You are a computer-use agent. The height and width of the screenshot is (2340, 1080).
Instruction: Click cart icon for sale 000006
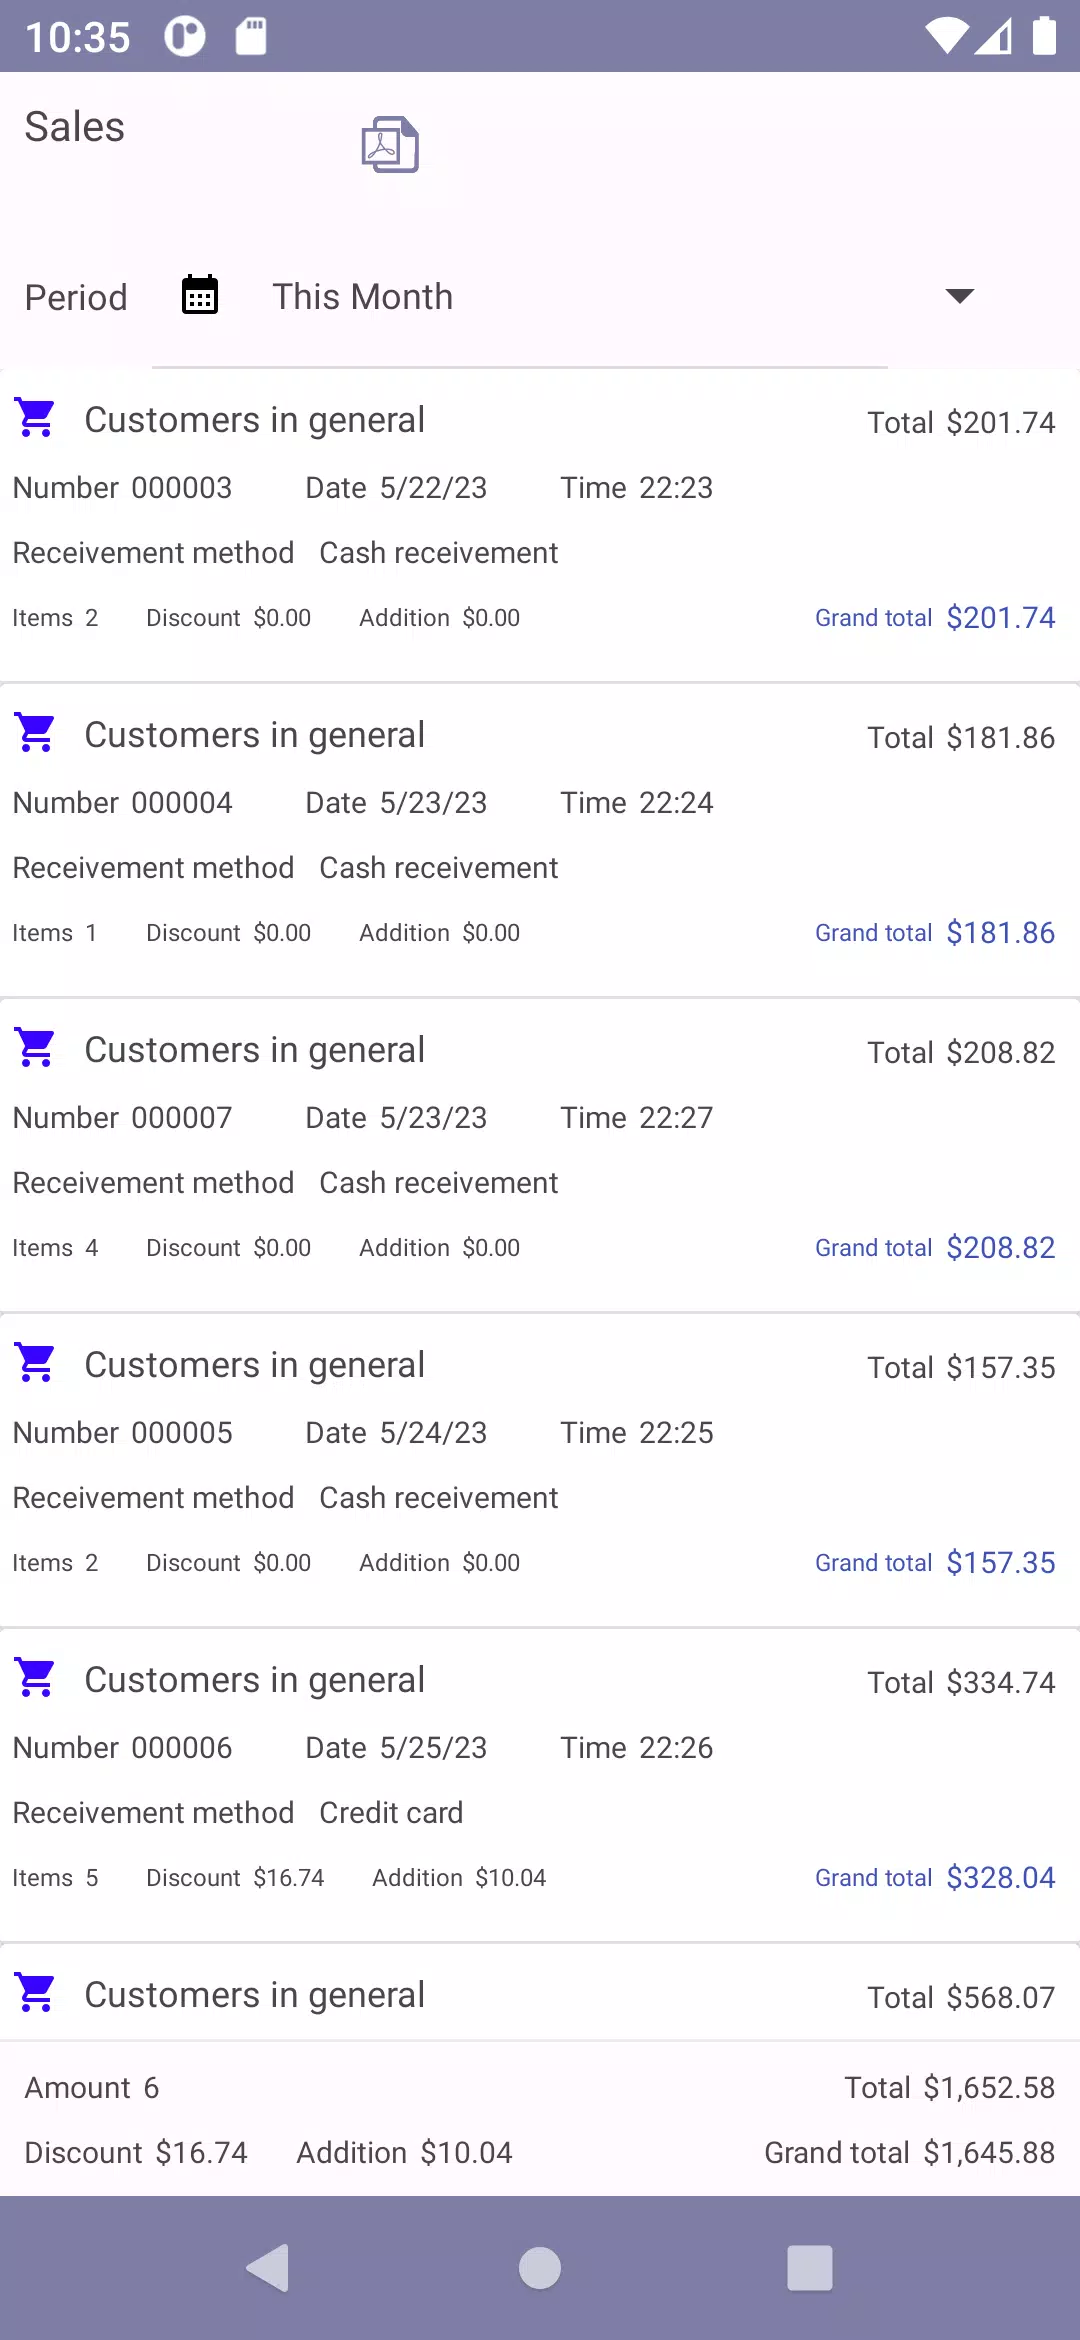pos(36,1678)
